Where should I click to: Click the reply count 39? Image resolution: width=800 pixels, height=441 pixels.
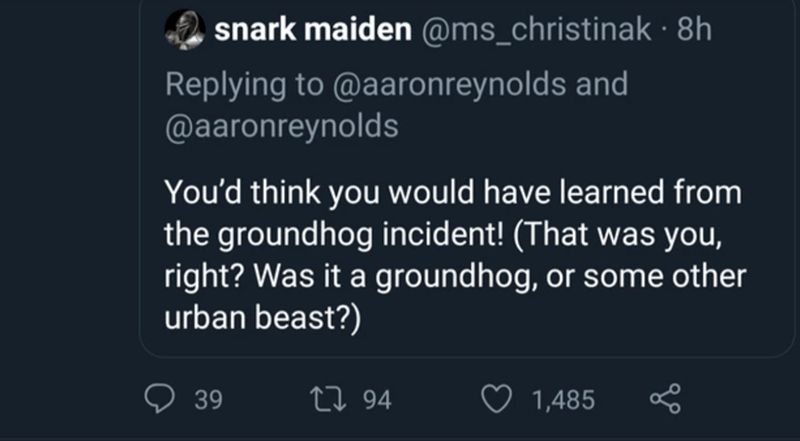[x=207, y=401]
